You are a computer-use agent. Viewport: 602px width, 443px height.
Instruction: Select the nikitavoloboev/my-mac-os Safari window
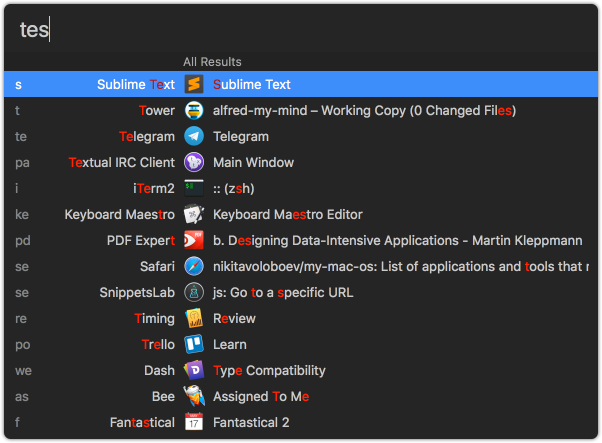[401, 266]
